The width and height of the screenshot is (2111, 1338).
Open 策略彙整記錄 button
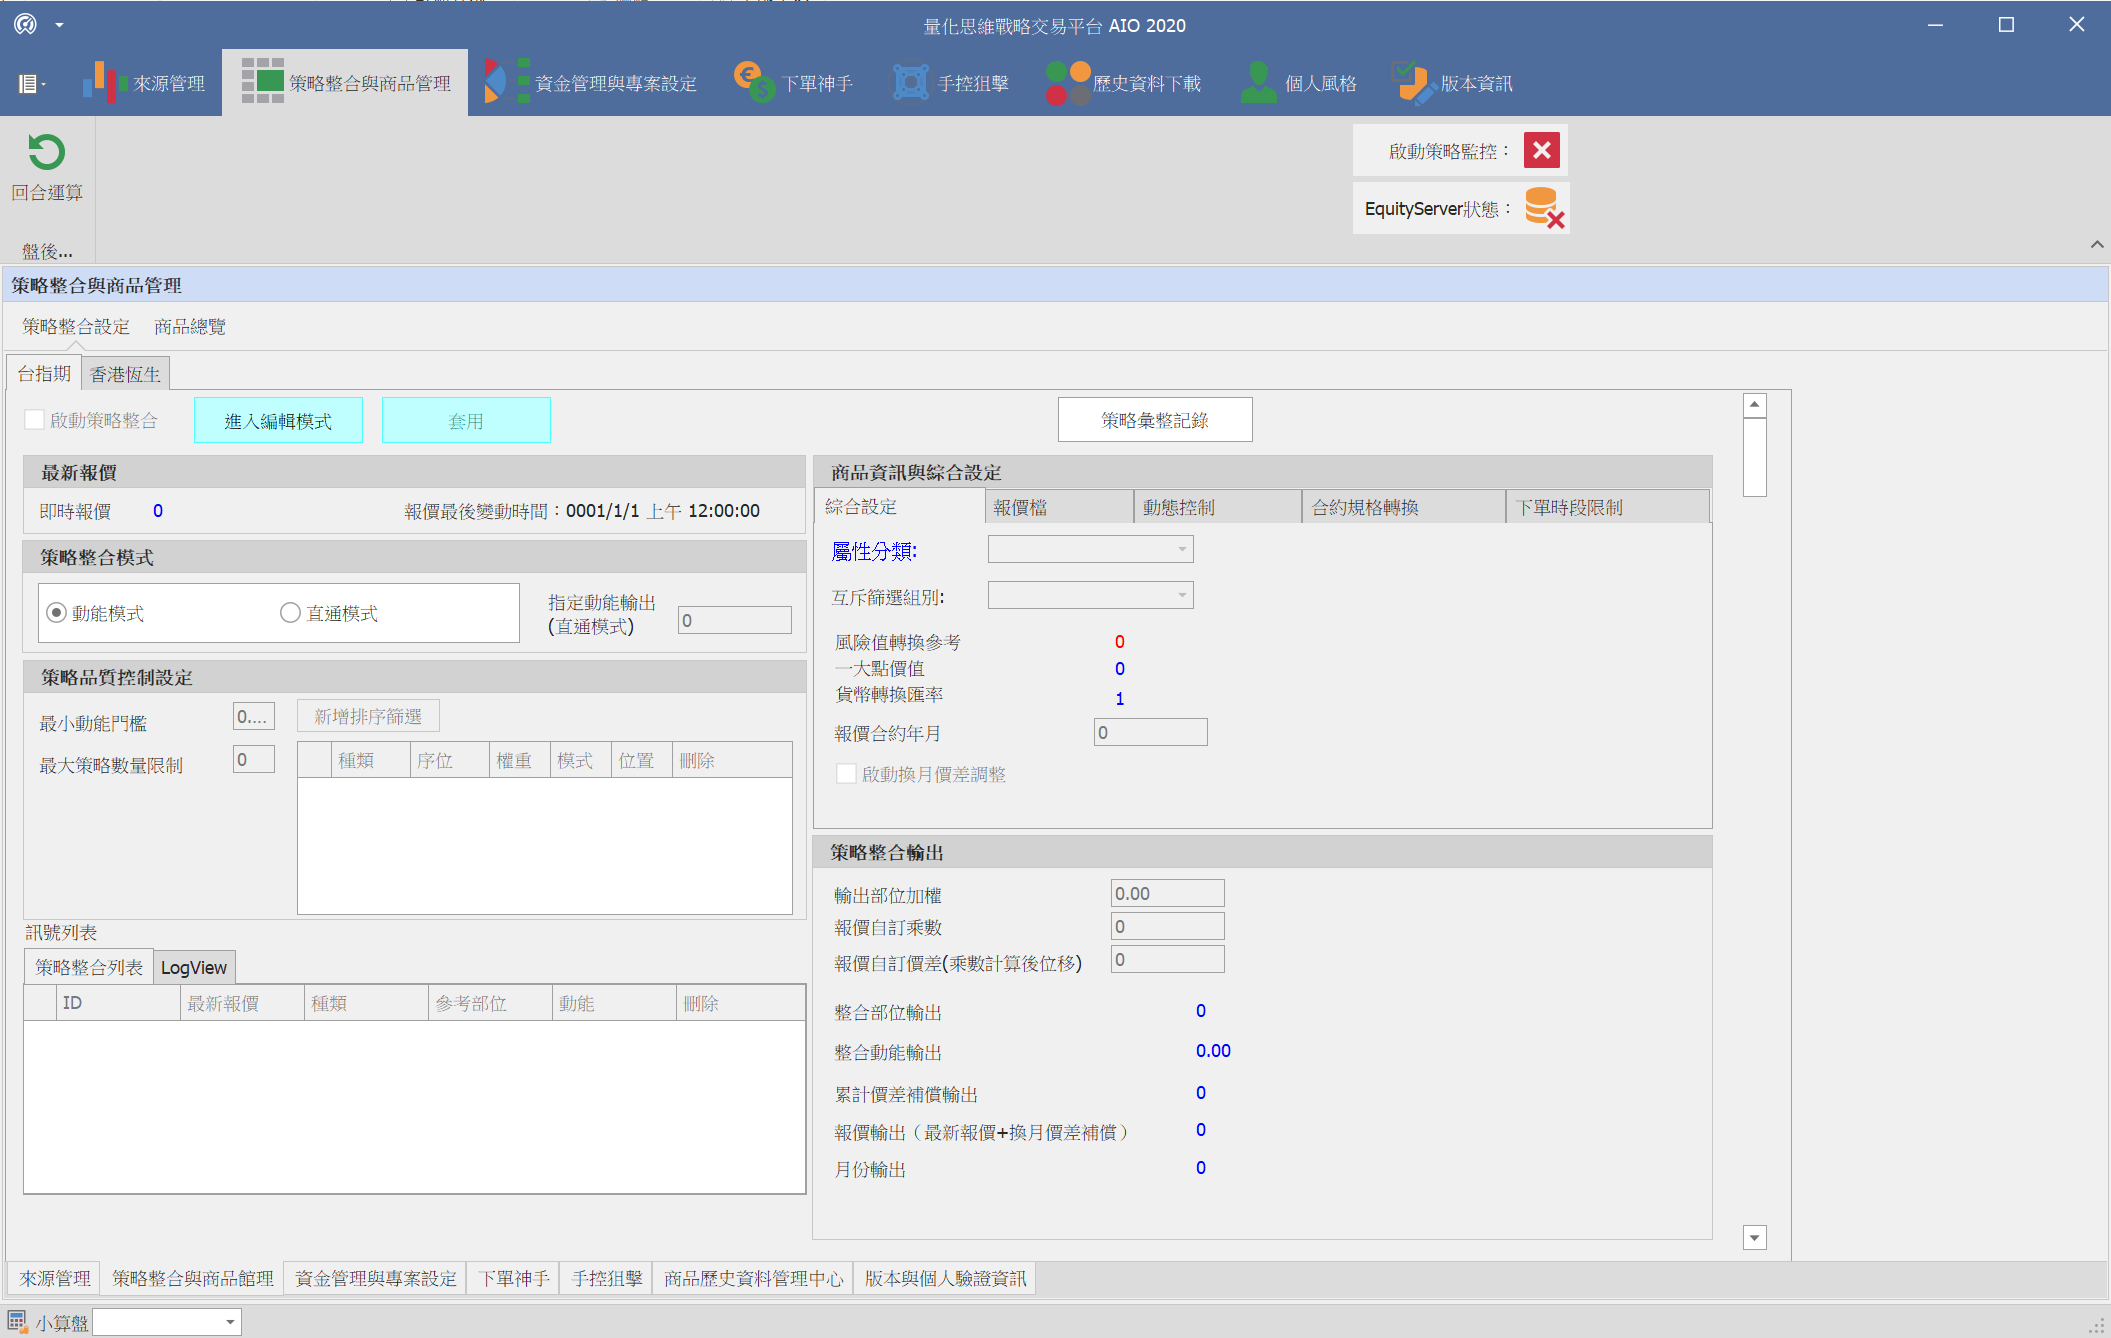[x=1155, y=420]
